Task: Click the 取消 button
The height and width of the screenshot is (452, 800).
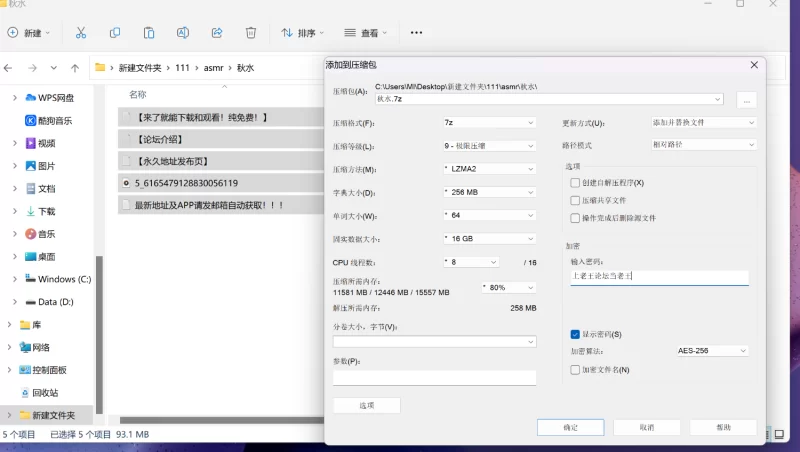Action: [647, 428]
